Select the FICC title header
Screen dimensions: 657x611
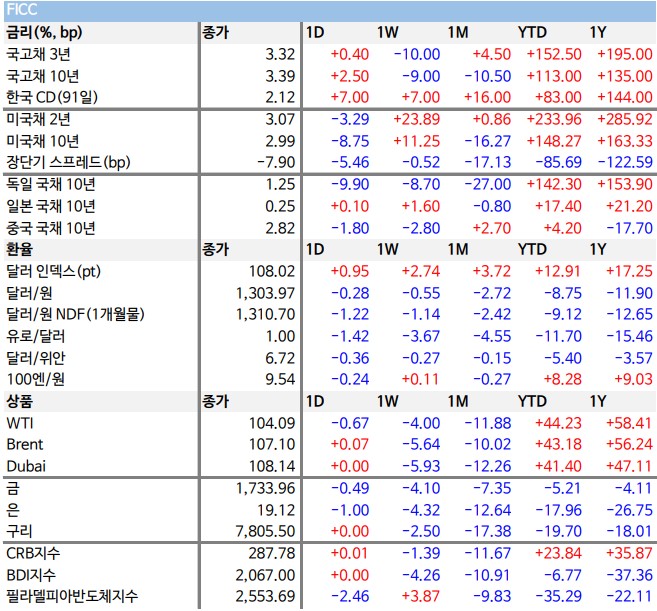(x=22, y=9)
